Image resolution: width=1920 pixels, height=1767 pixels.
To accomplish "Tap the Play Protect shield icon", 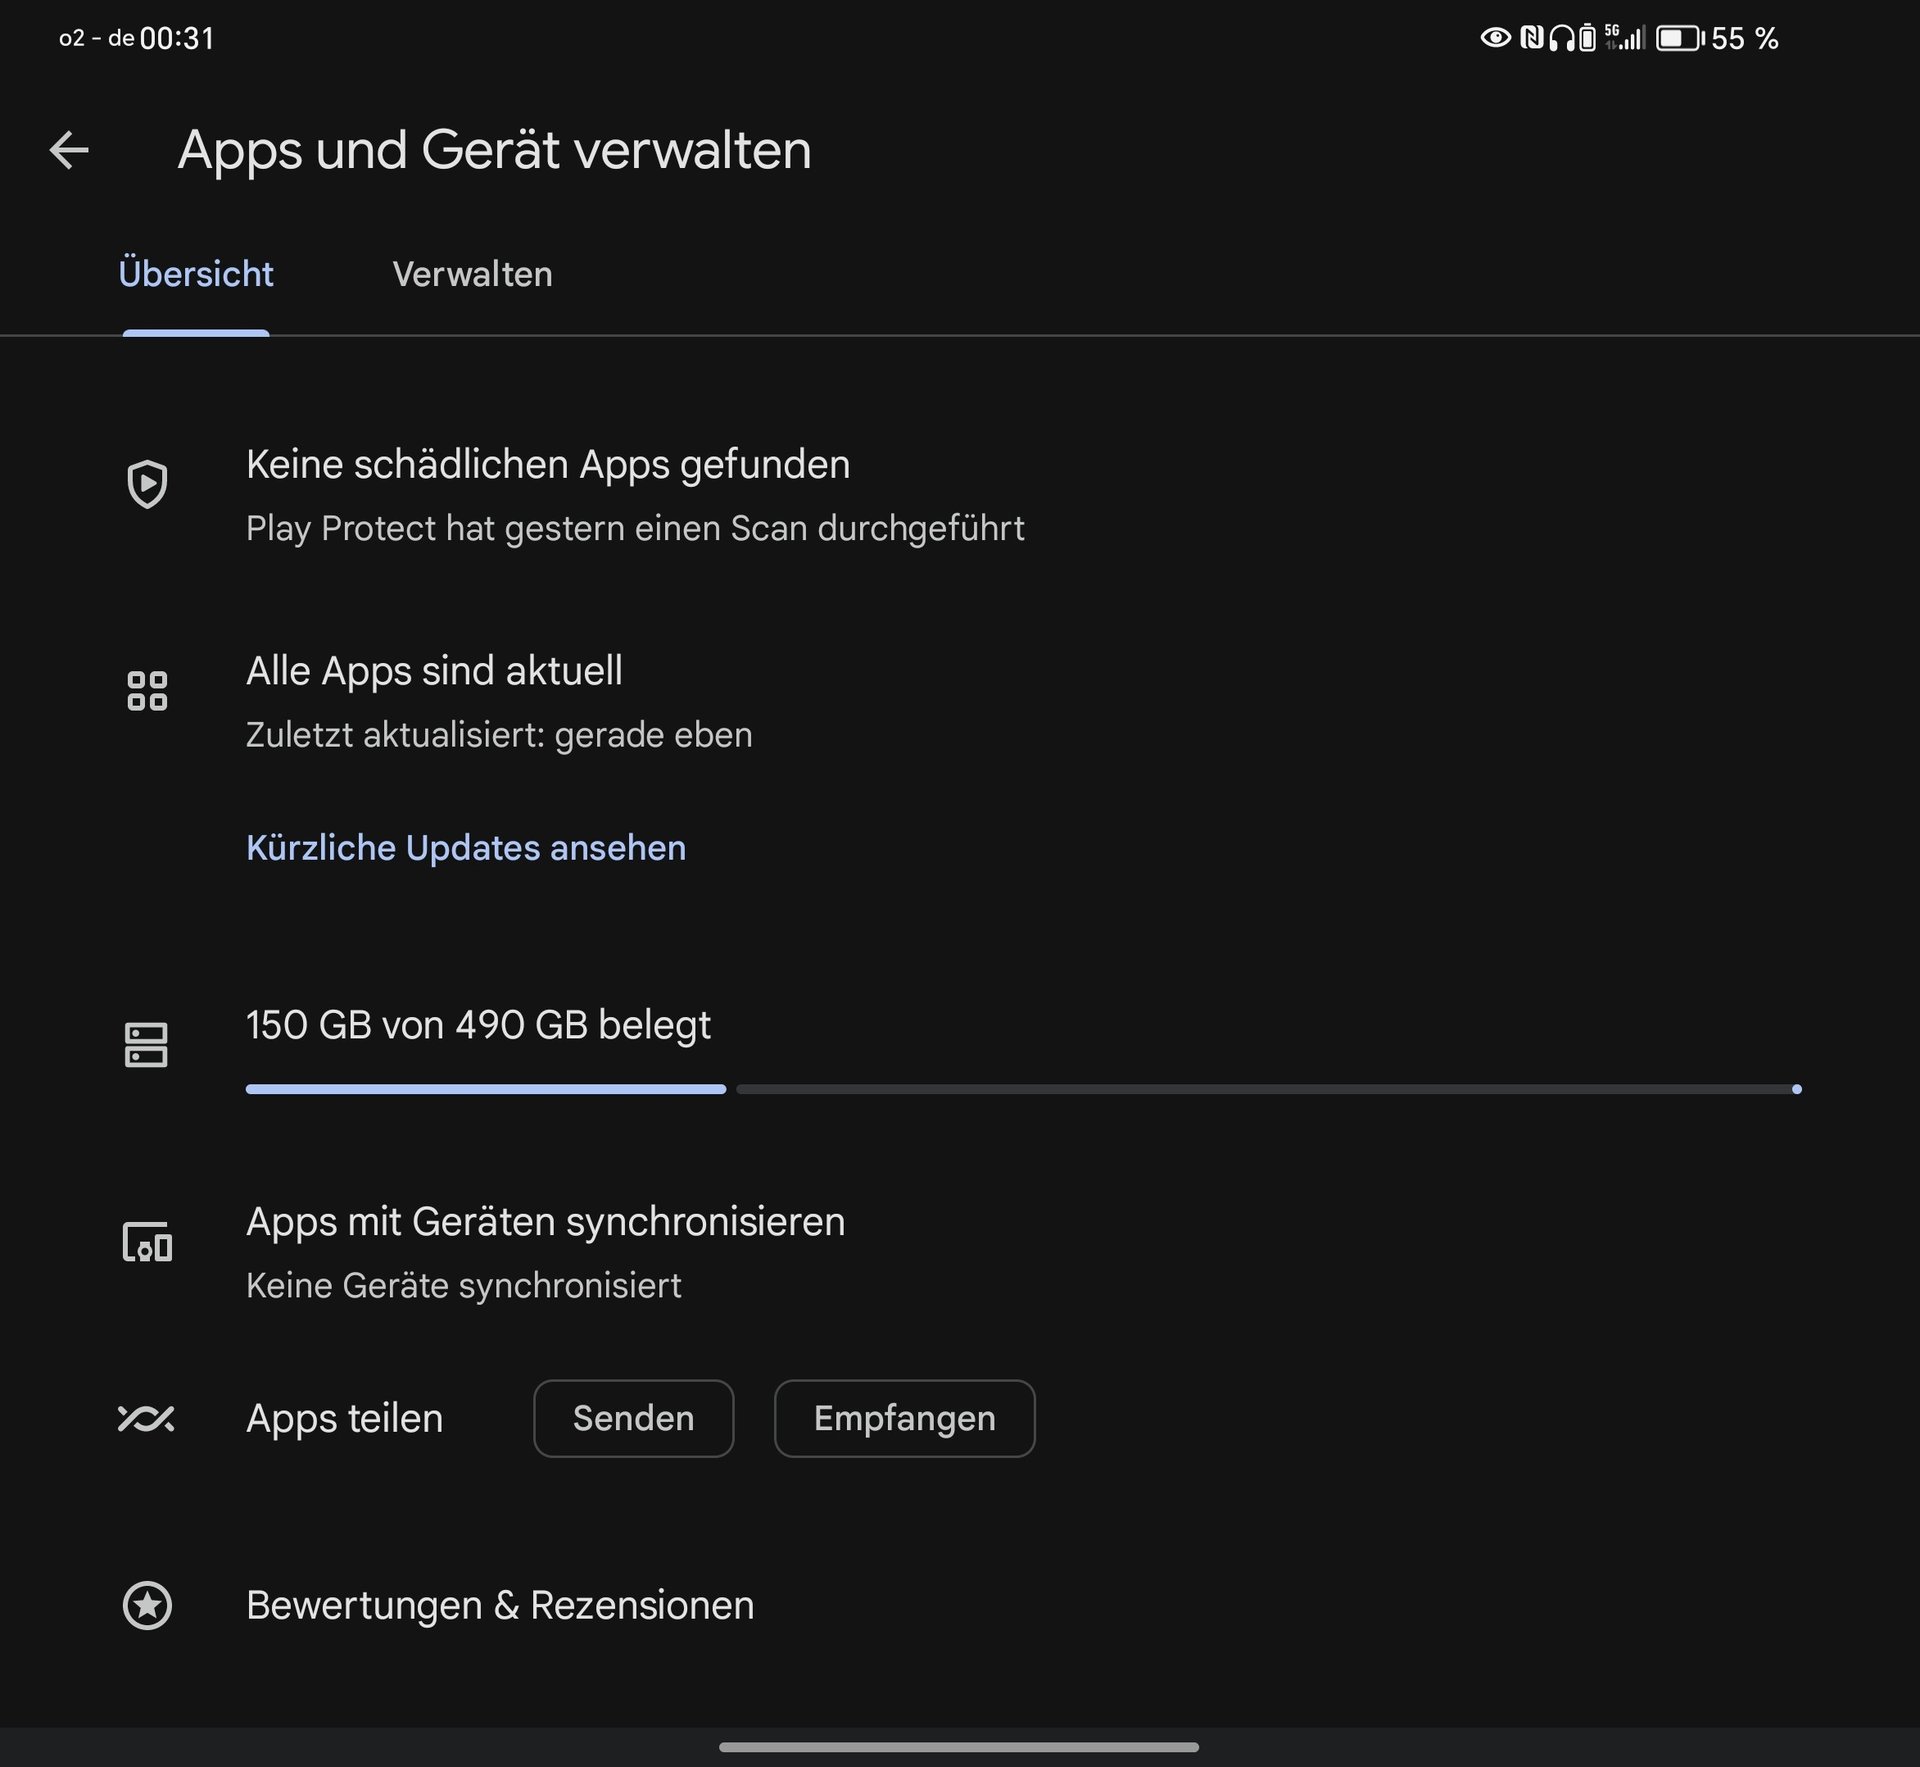I will [x=147, y=484].
